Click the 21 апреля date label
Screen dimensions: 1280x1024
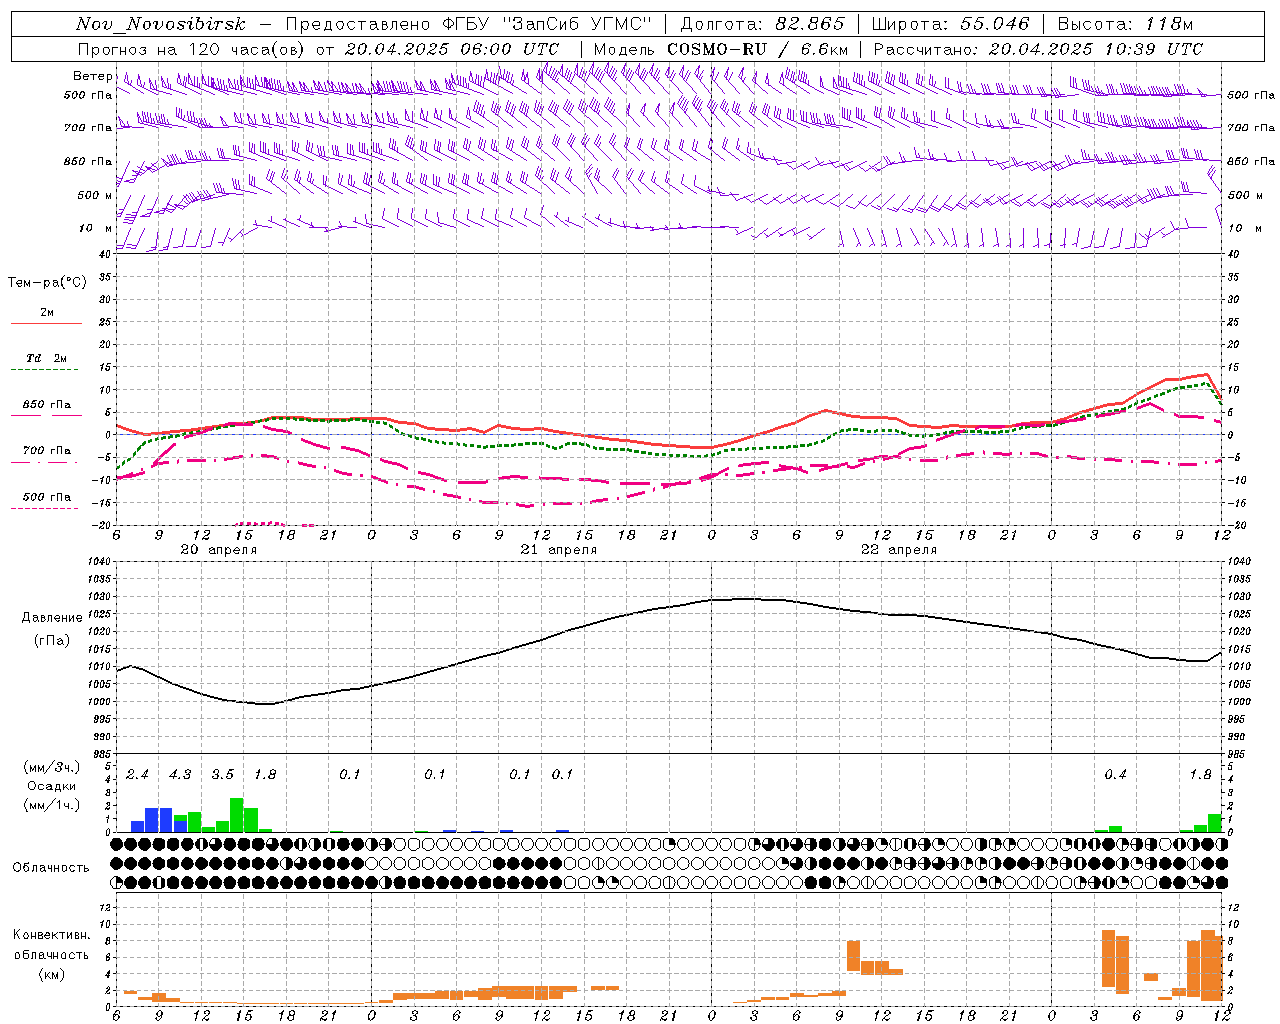click(558, 550)
